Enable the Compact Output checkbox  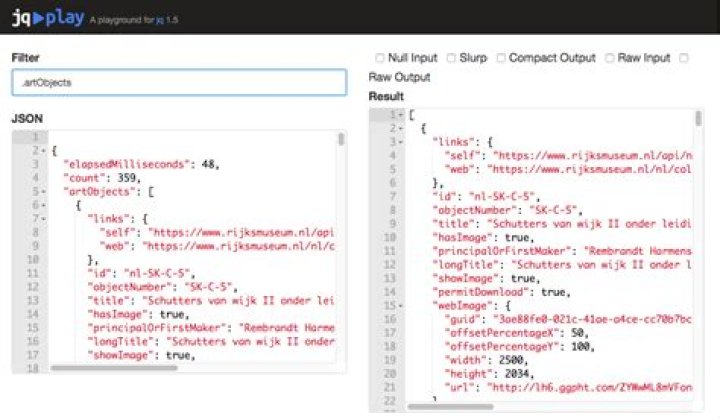pos(501,58)
